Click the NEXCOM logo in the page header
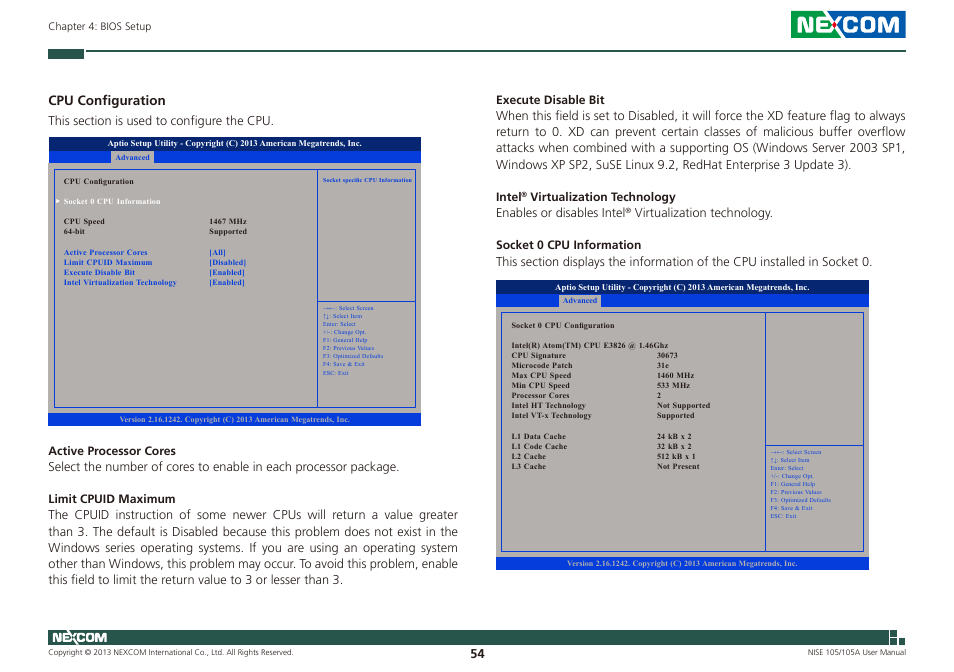The width and height of the screenshot is (954, 672). (848, 24)
